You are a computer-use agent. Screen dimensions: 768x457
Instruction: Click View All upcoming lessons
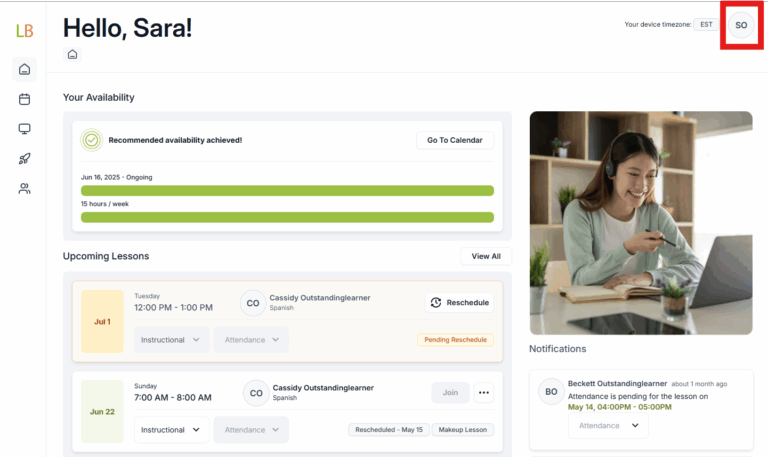[486, 256]
